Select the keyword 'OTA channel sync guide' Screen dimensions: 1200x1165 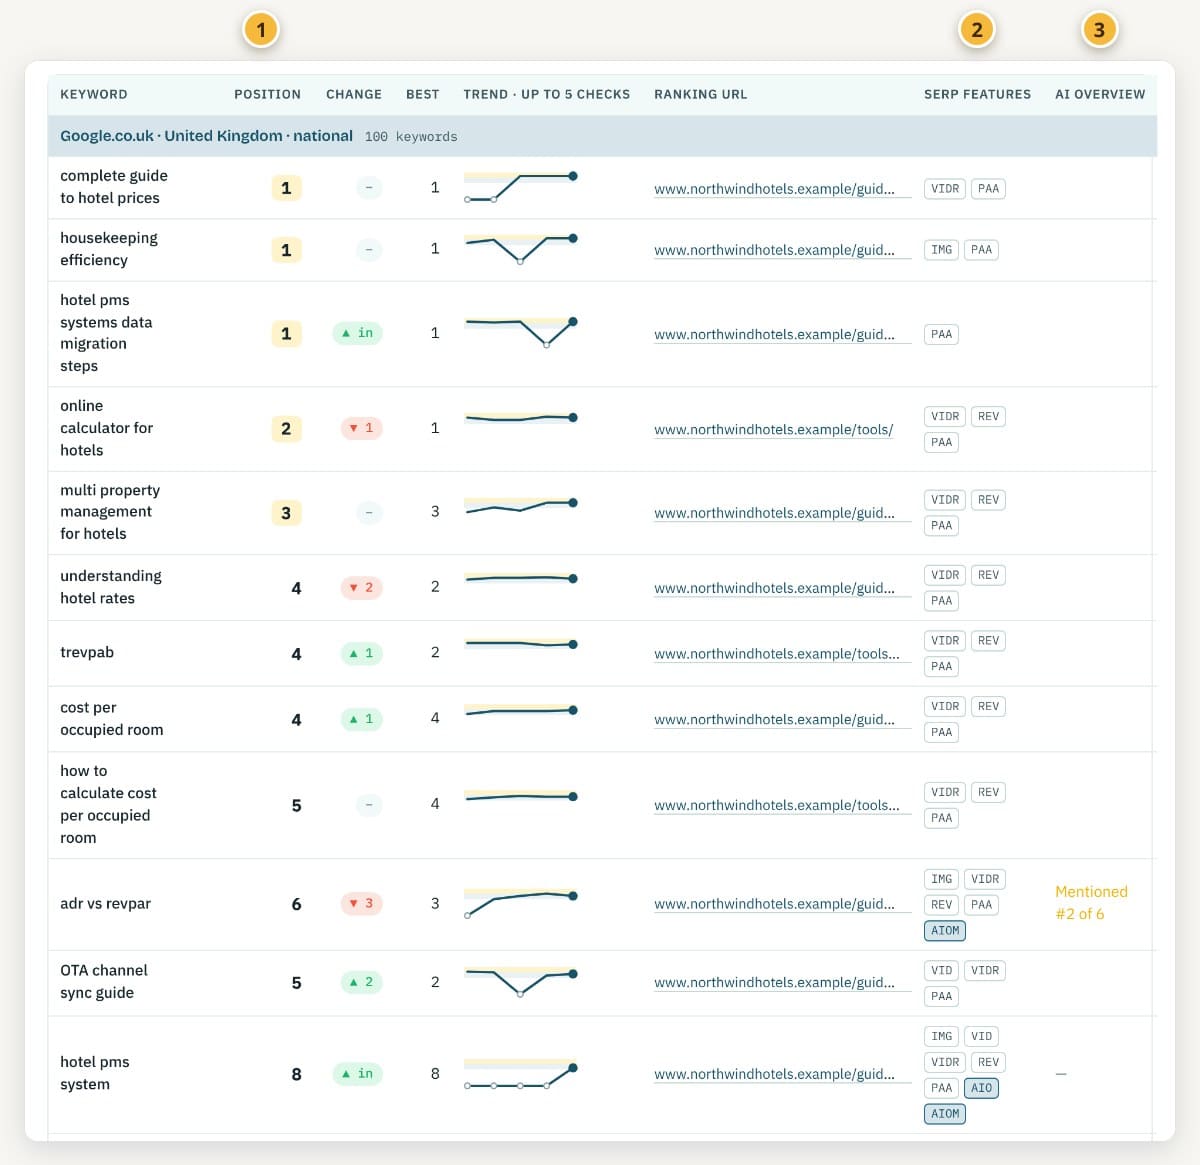[104, 981]
